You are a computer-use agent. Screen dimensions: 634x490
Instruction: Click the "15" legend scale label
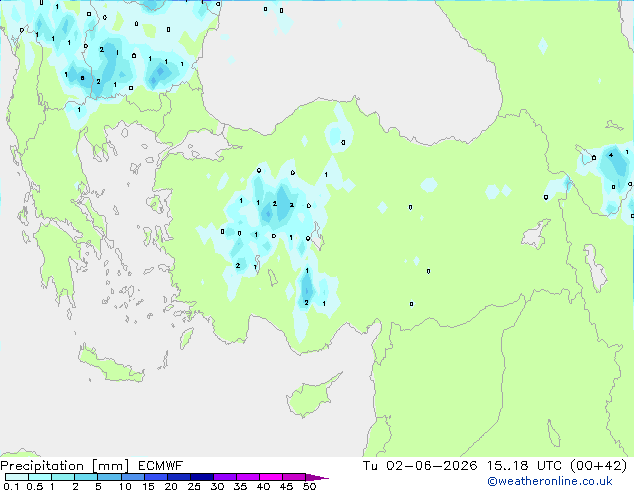click(148, 486)
